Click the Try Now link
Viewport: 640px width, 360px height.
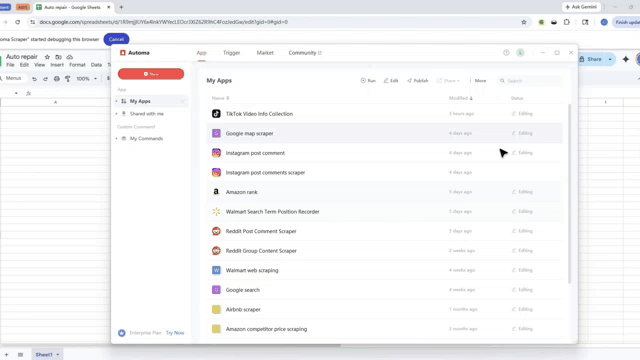[x=175, y=333]
